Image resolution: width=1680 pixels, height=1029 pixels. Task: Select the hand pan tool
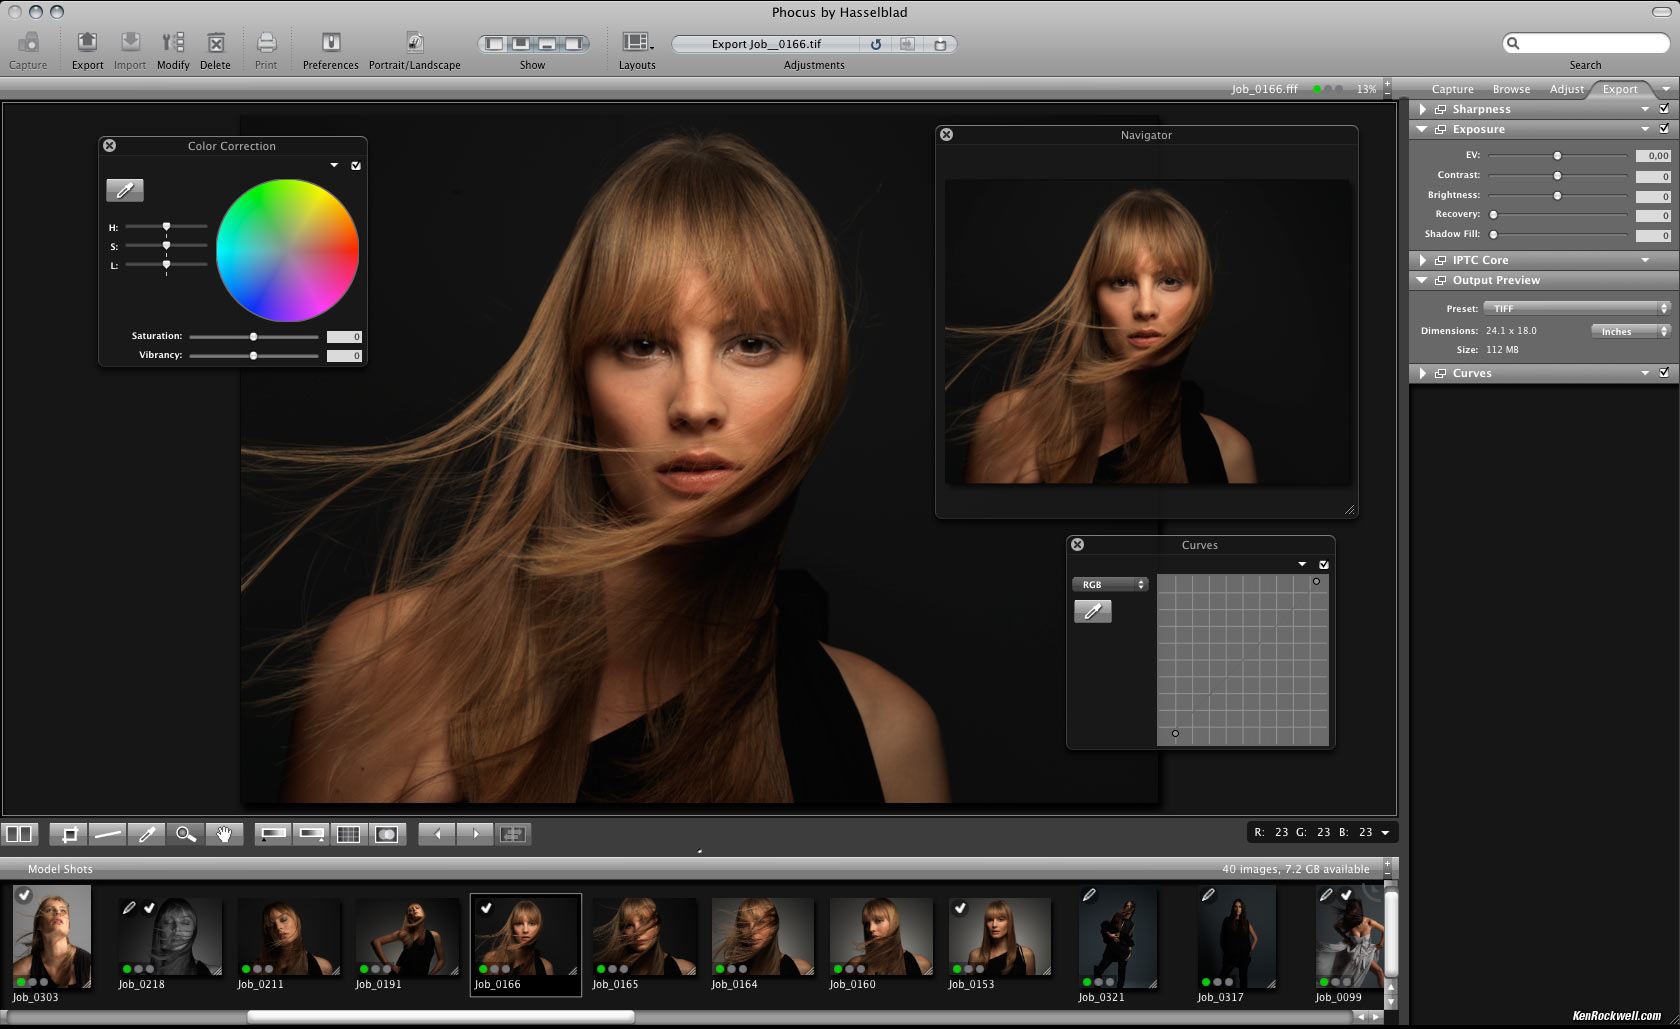(224, 834)
